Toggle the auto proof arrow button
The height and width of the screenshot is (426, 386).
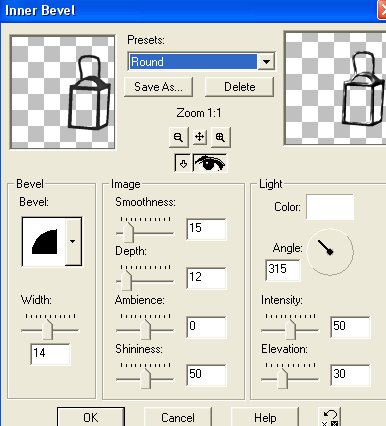183,163
